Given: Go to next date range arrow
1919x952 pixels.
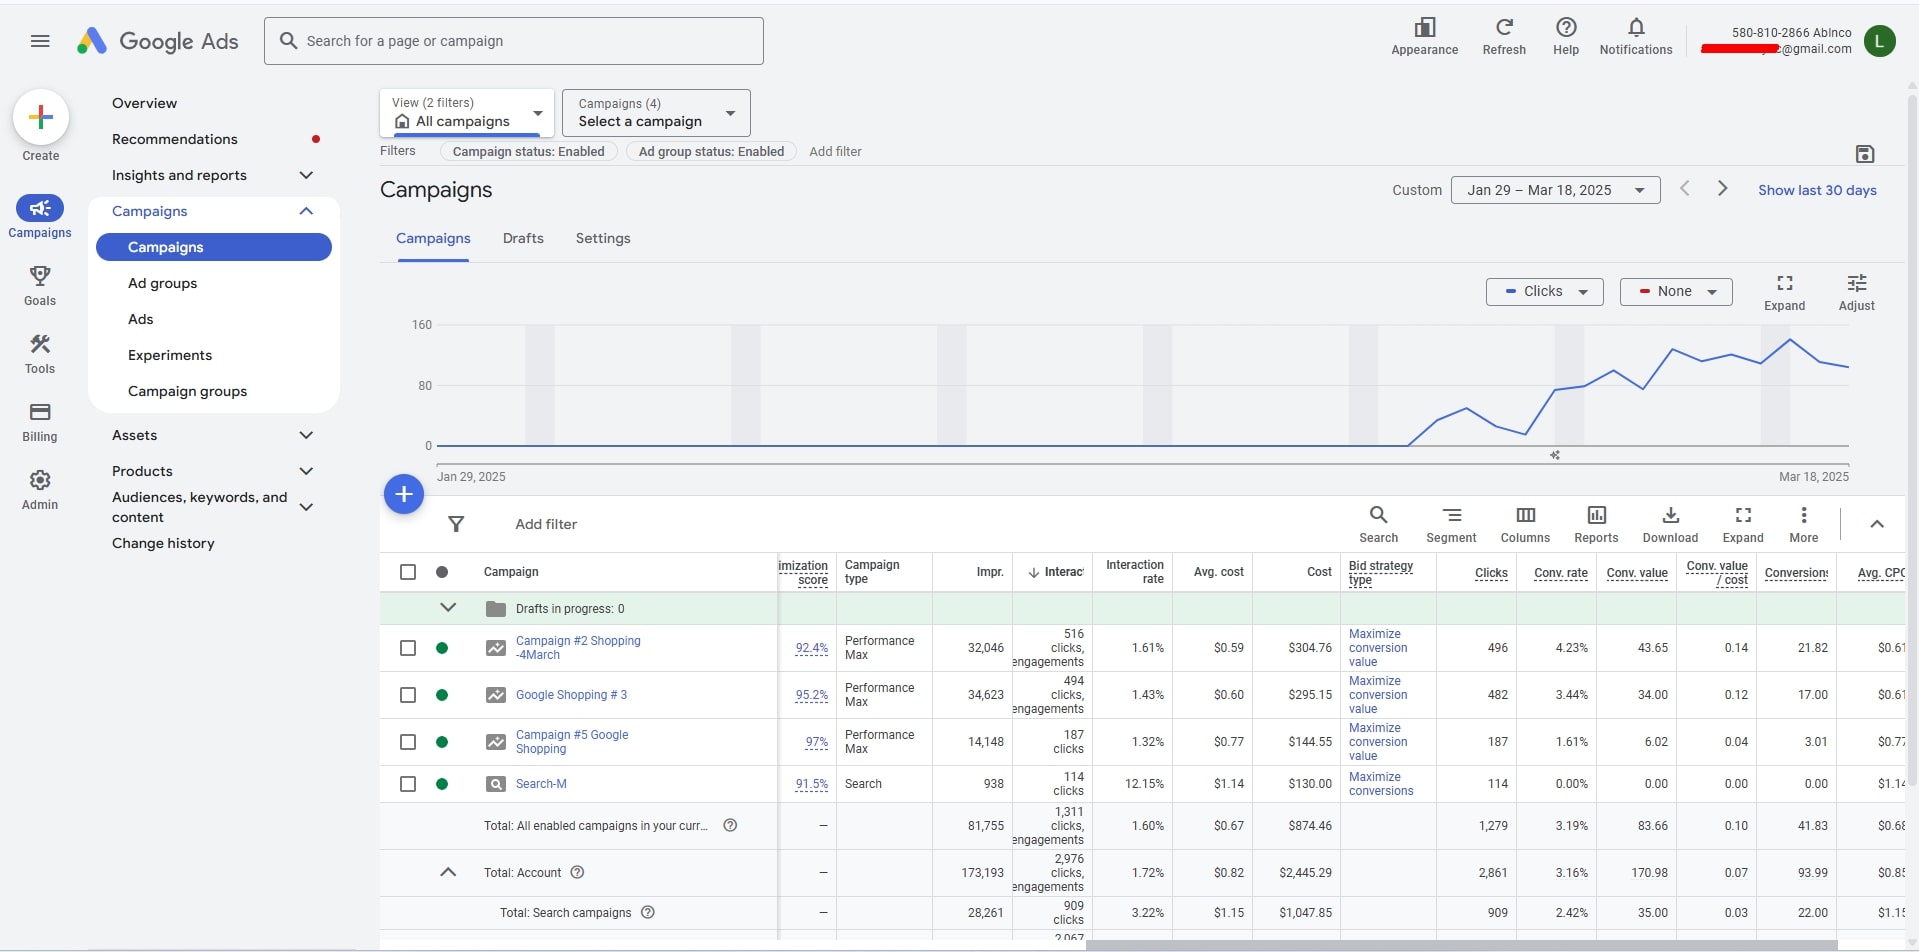Looking at the screenshot, I should click(1722, 189).
